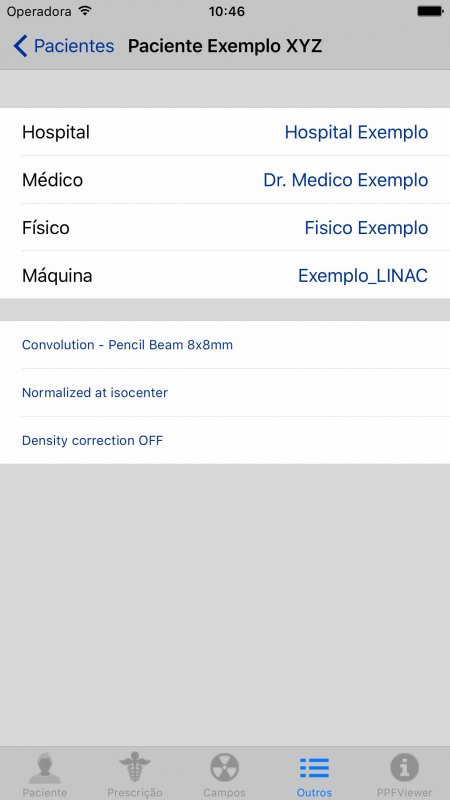Select the Máquina row label
Screen dimensions: 450x800
(57, 276)
